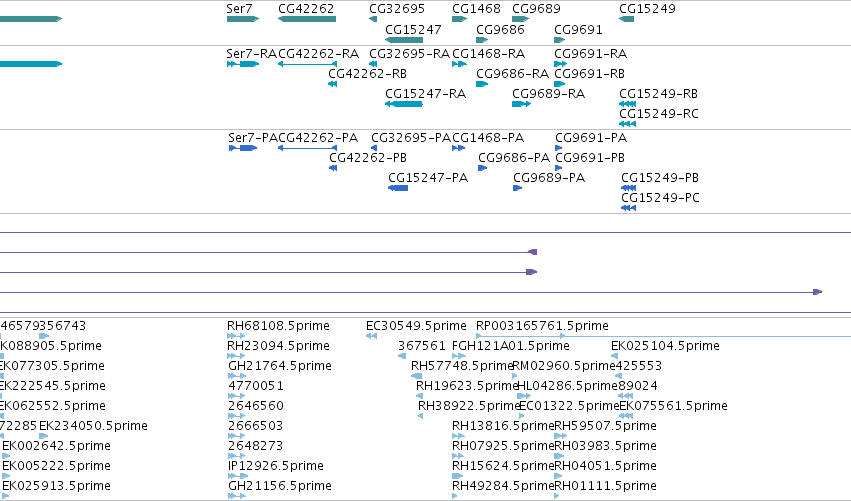
Task: Select gene CG9691 label
Action: click(x=578, y=29)
